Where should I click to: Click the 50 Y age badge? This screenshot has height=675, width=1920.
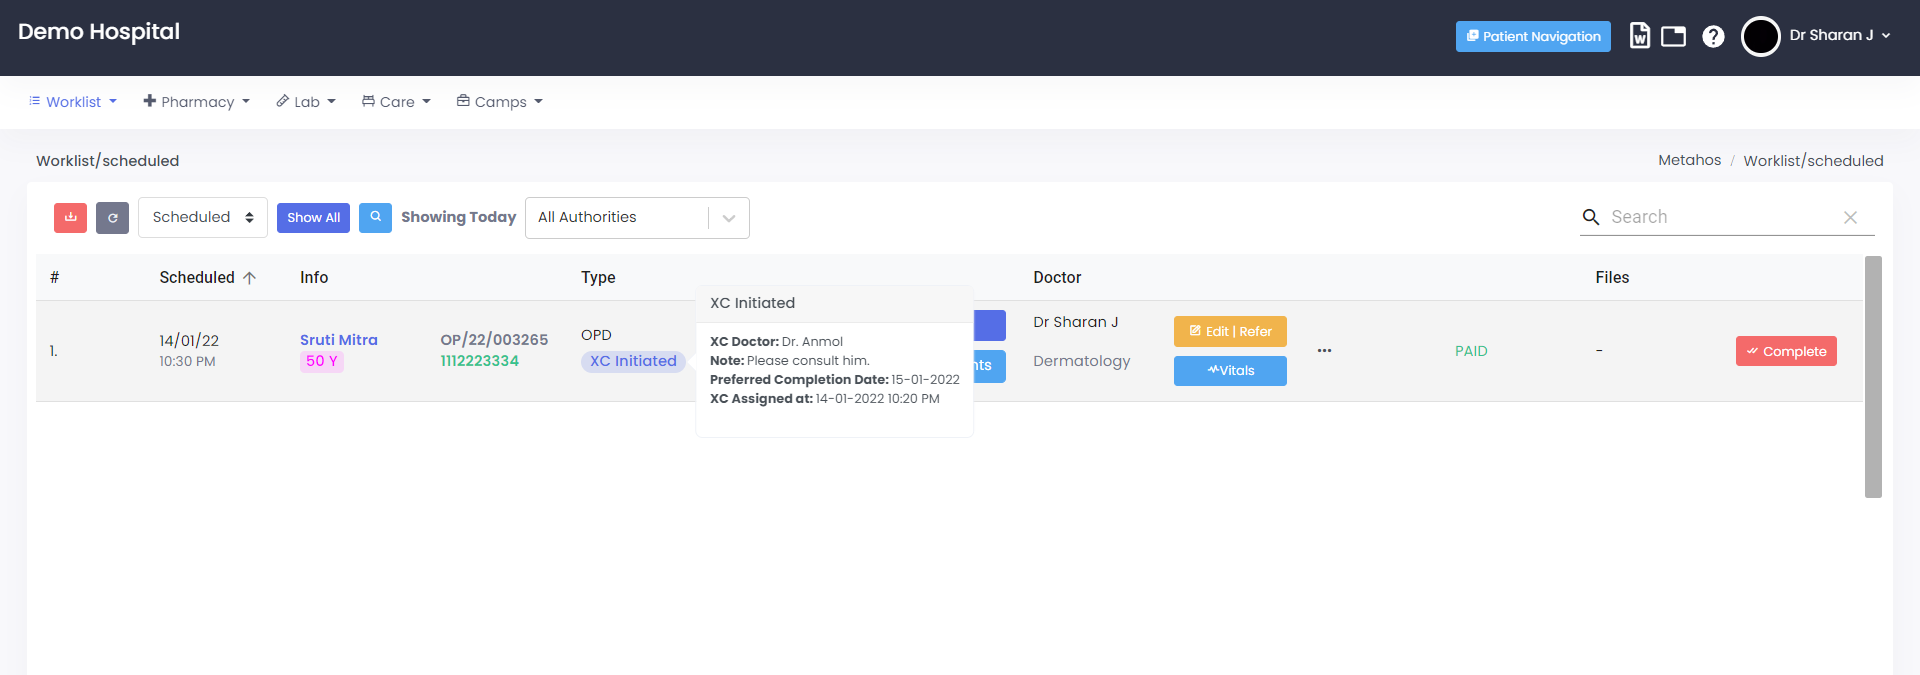click(x=322, y=361)
